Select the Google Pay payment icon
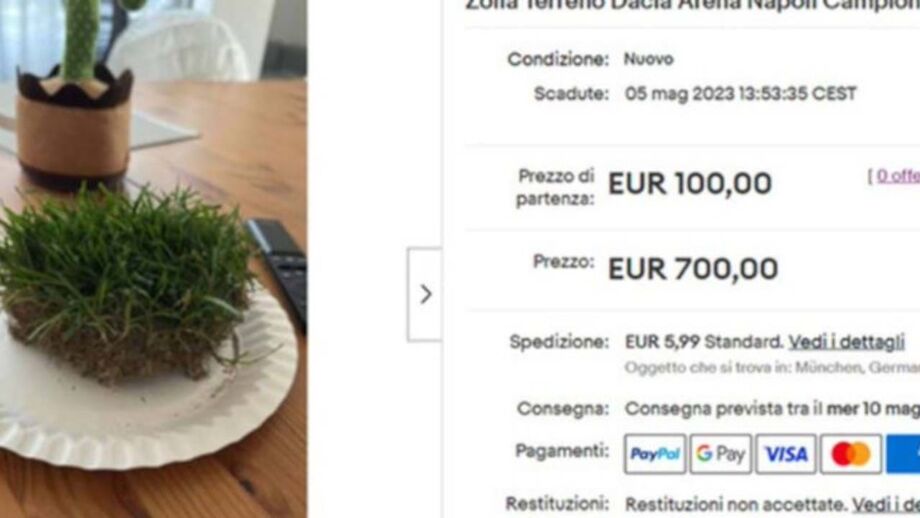 click(721, 453)
